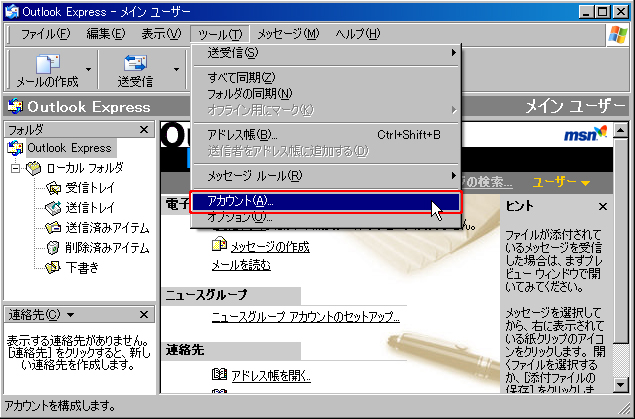Open the Create Mail dropdown arrow
635x419 pixels.
[88, 70]
